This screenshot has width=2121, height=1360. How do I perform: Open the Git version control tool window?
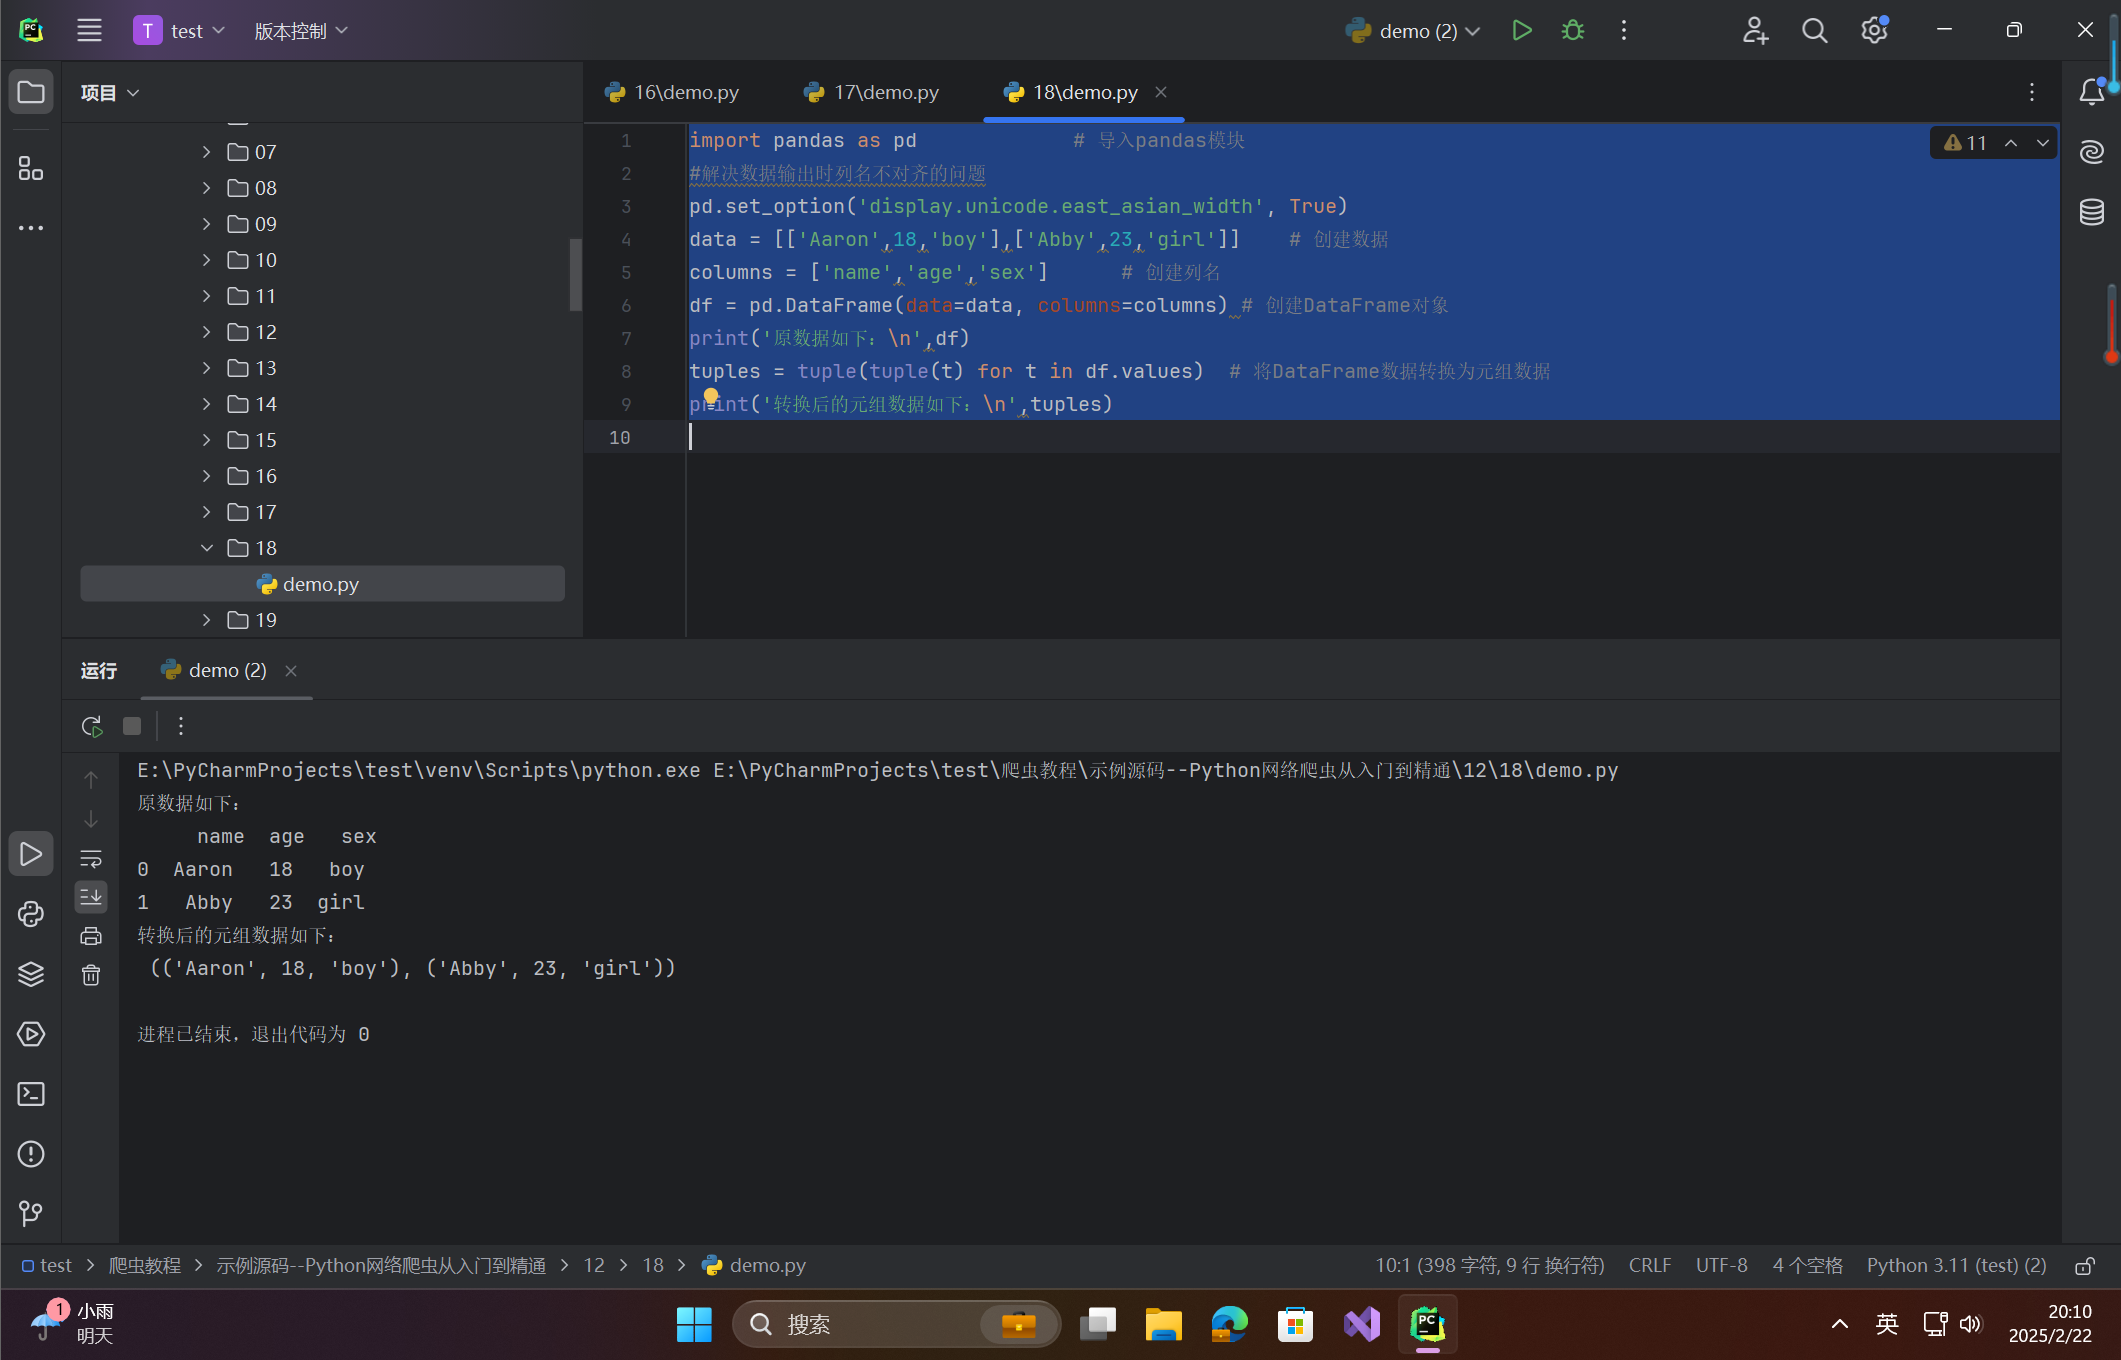[x=31, y=1213]
